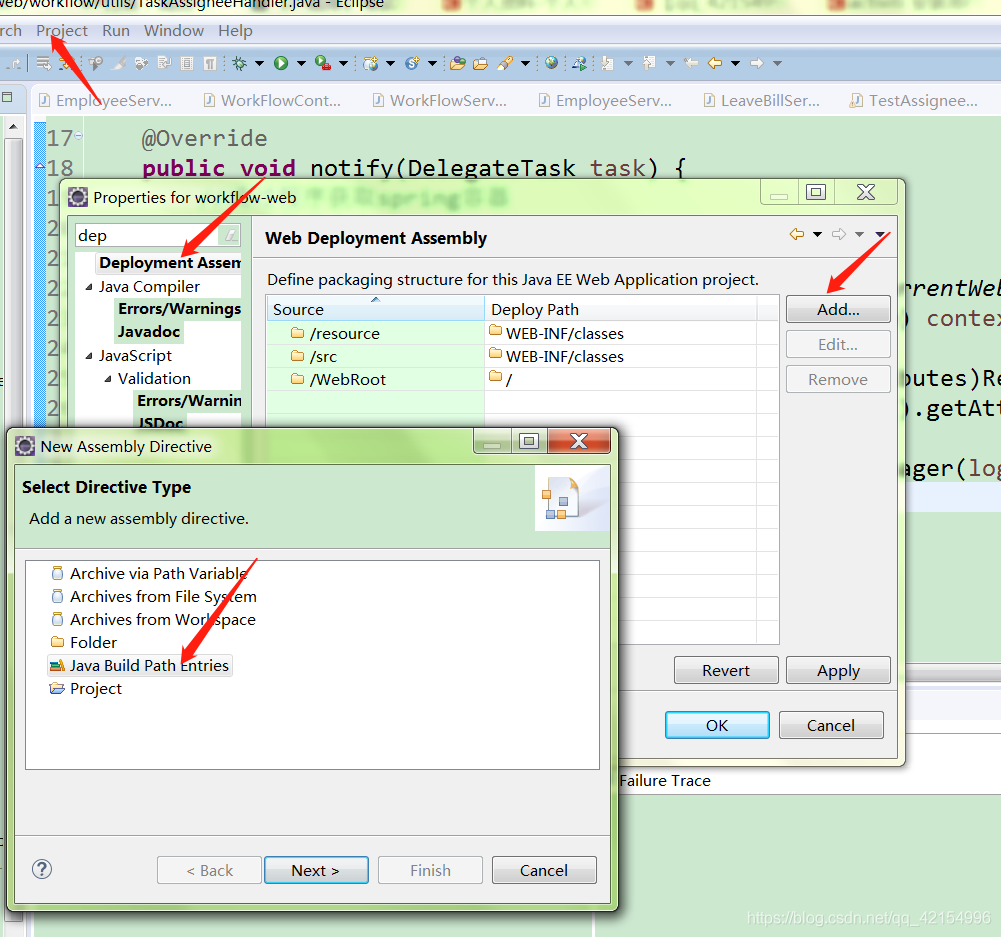Collapse the Validation tree node
This screenshot has height=937, width=1001.
[x=108, y=379]
